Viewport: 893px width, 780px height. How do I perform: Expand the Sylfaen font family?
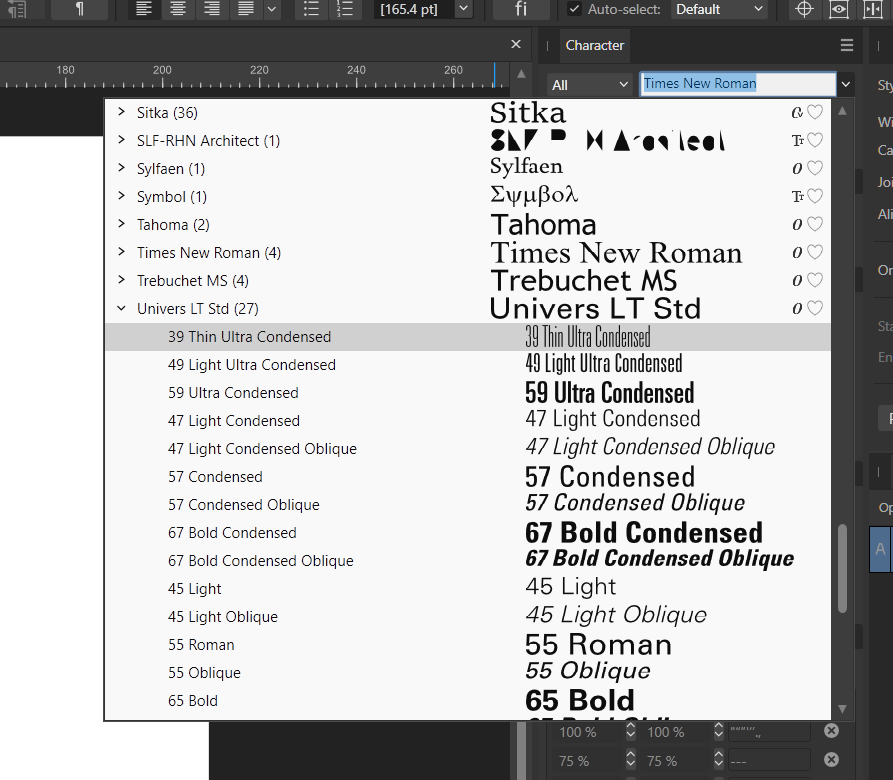tap(121, 168)
